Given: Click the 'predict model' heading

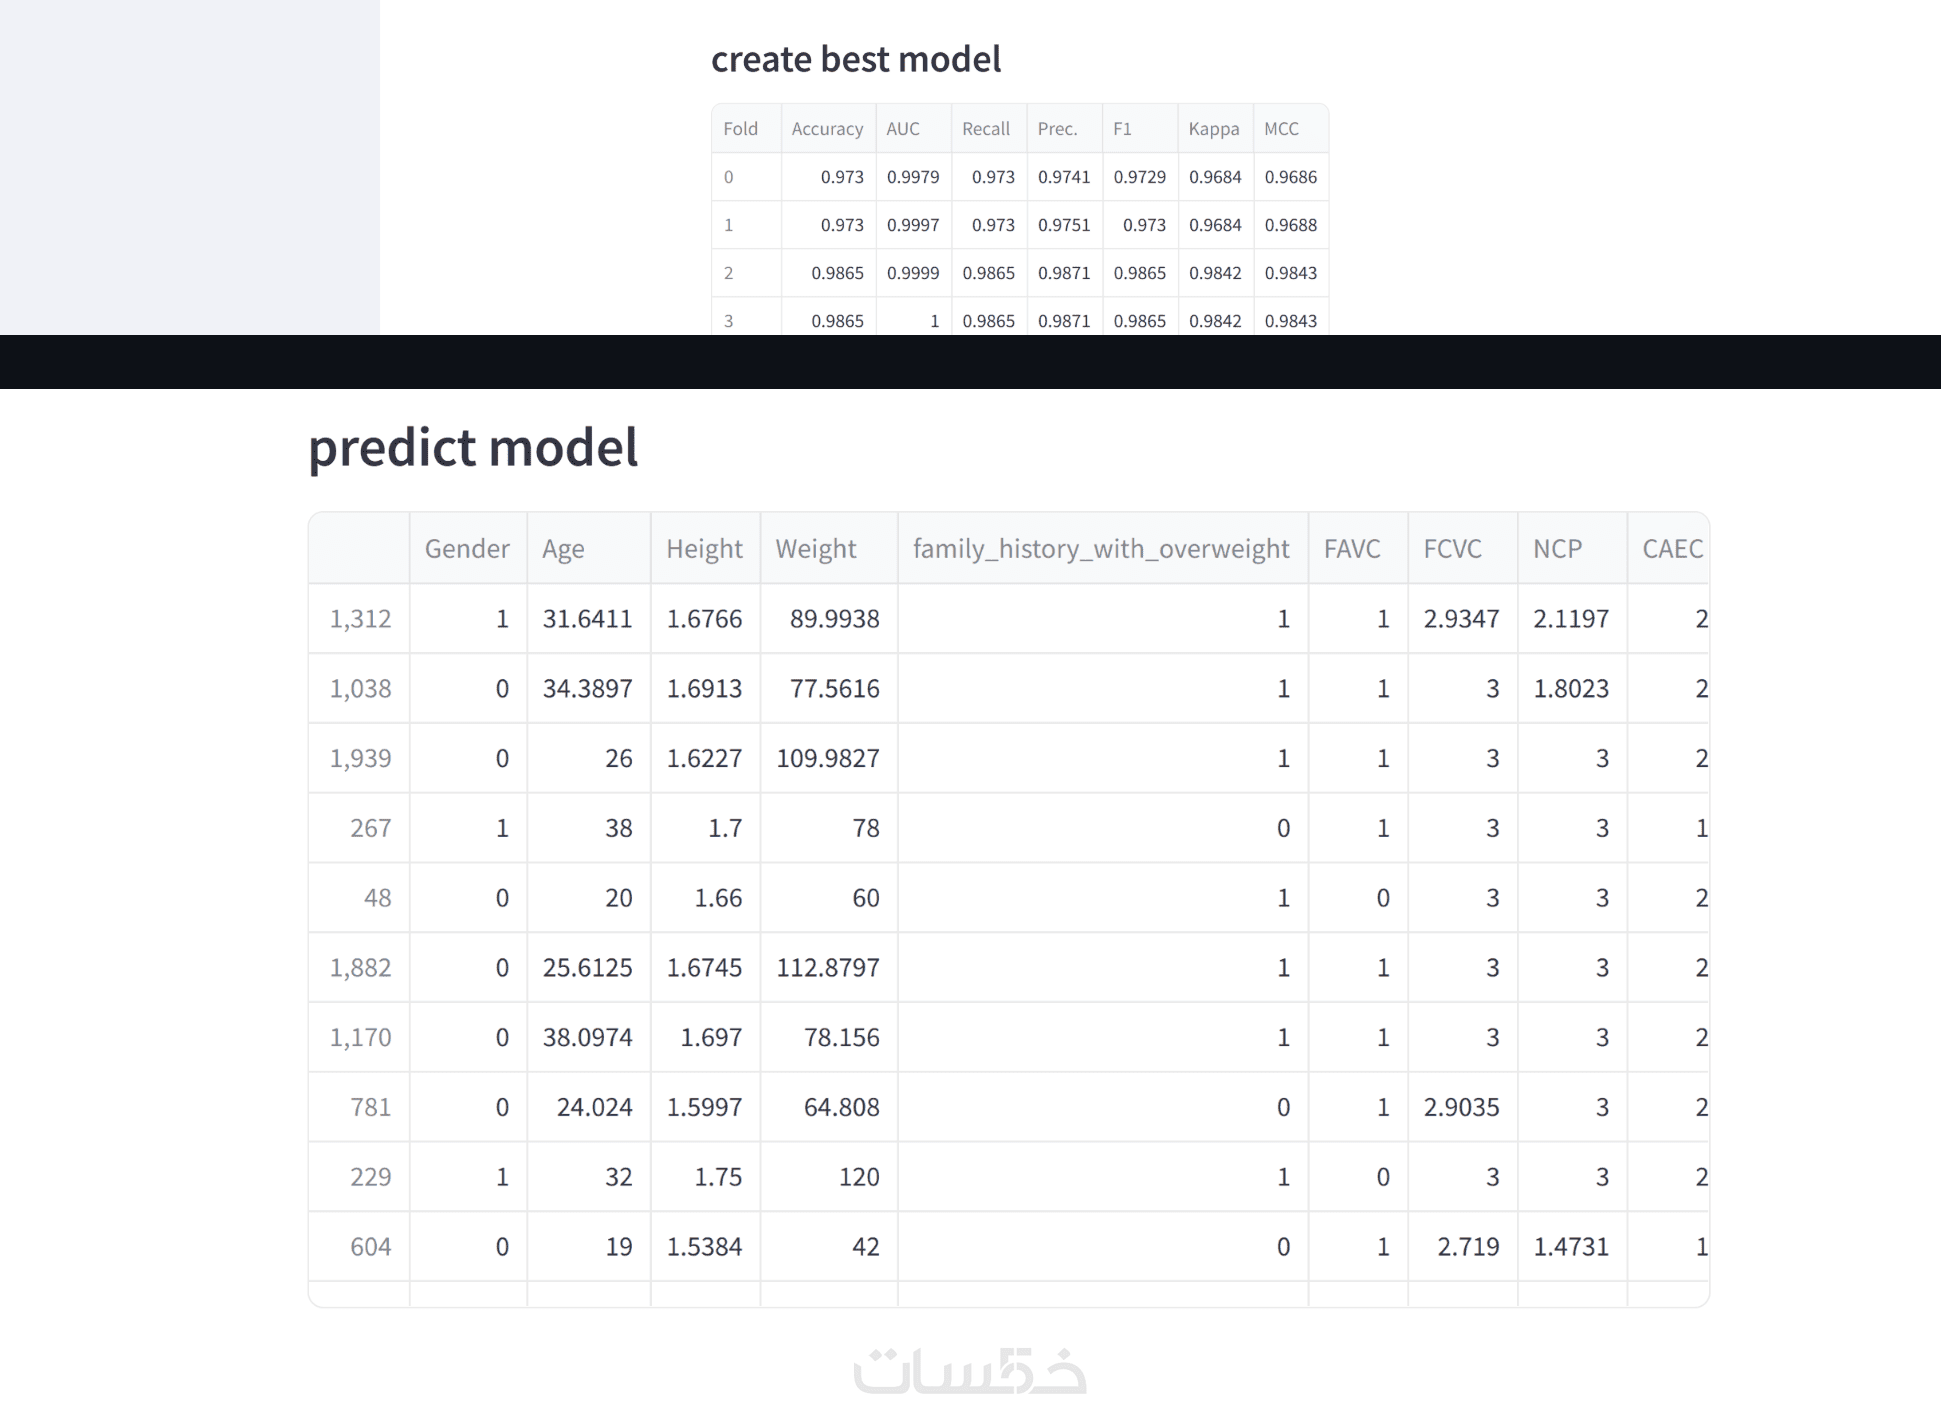Looking at the screenshot, I should (x=473, y=446).
